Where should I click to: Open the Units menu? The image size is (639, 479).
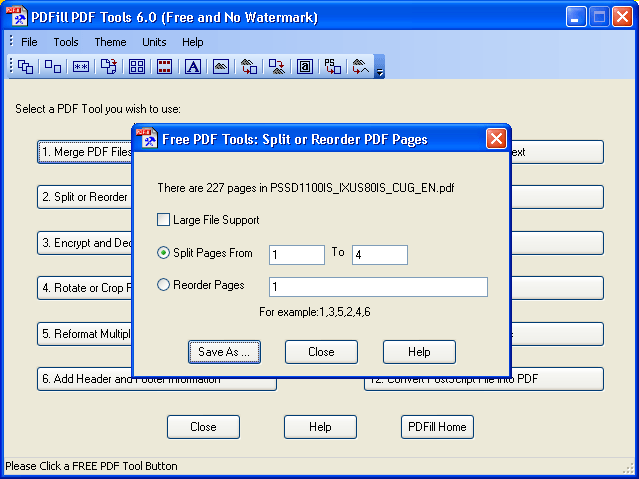(x=154, y=42)
